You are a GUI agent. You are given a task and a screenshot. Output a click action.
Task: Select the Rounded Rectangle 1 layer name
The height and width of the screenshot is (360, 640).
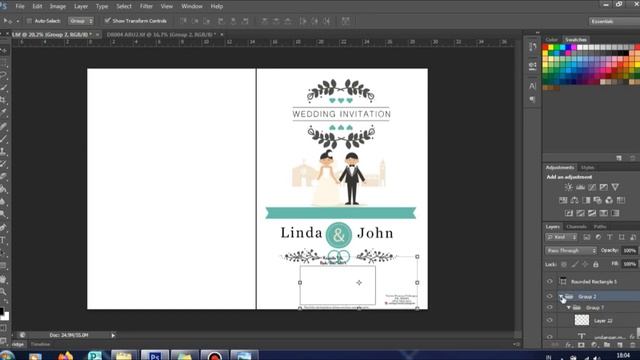coord(594,282)
